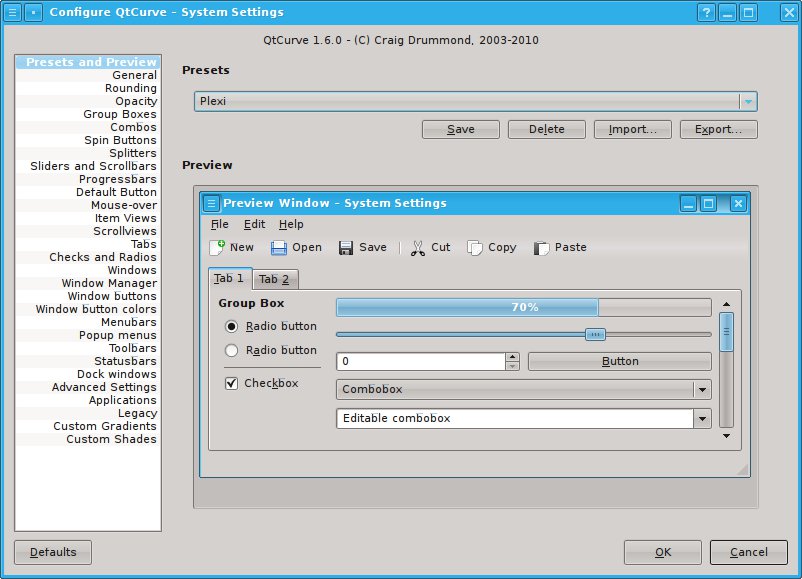Select Custom Gradients in the list
This screenshot has height=579, width=802.
point(87,426)
